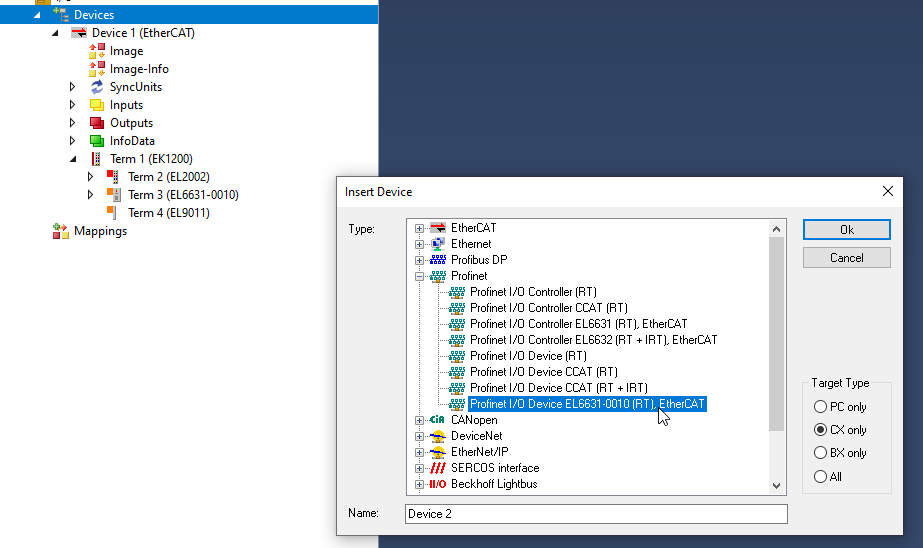923x548 pixels.
Task: Click the Term 4 (EL9011) terminal icon
Action: point(115,213)
